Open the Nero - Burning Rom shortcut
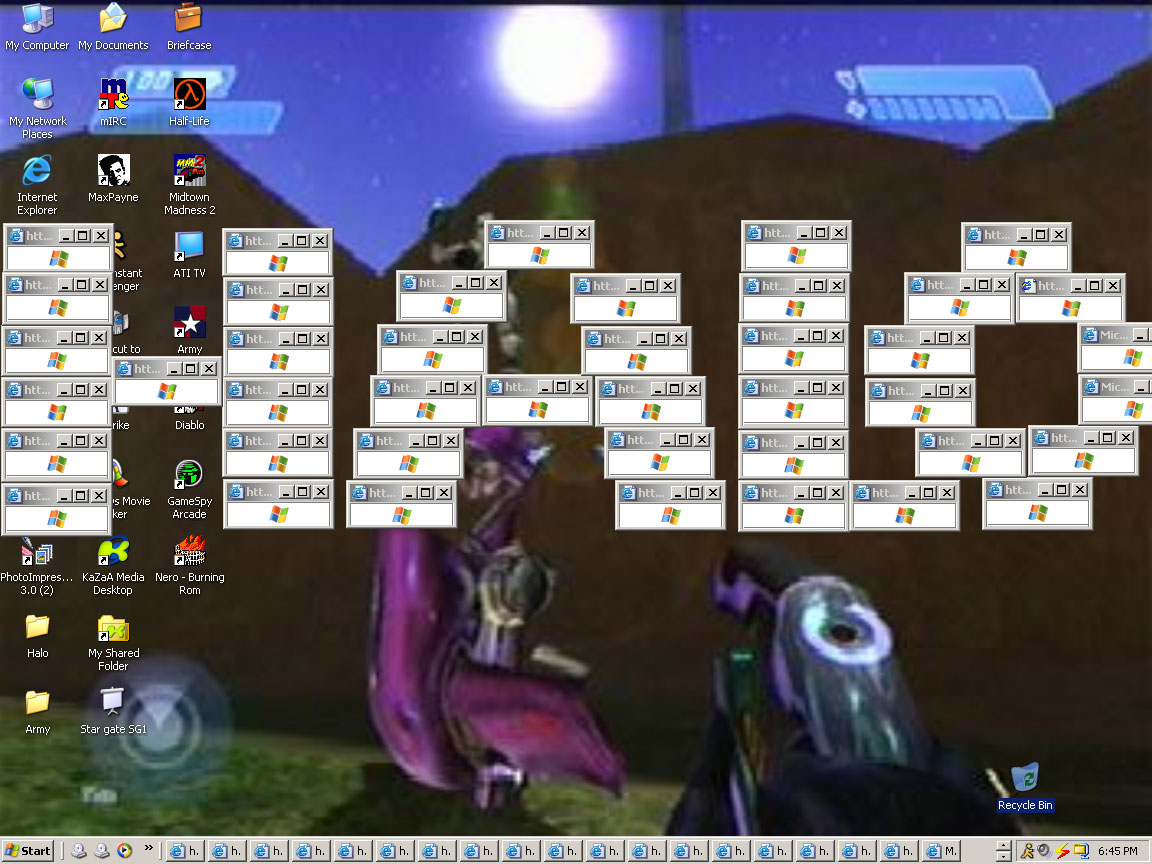This screenshot has width=1152, height=864. click(190, 564)
